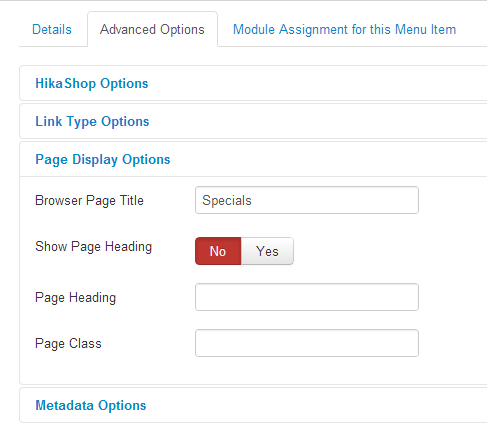The width and height of the screenshot is (487, 435).
Task: Click the Page Class field label
Action: (68, 343)
